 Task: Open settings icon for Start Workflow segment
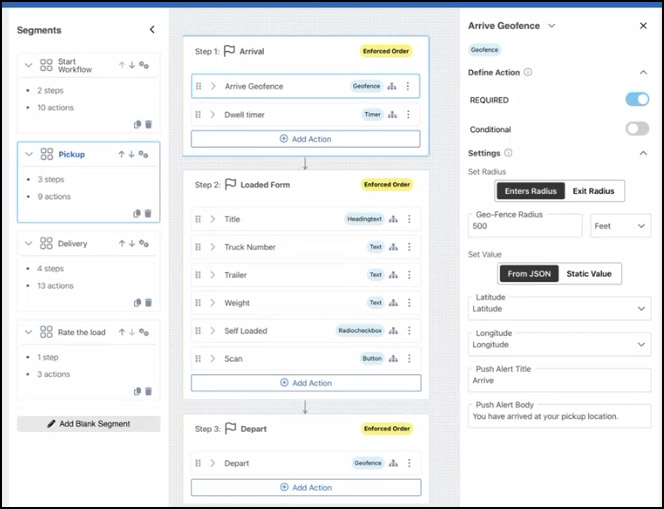[144, 65]
